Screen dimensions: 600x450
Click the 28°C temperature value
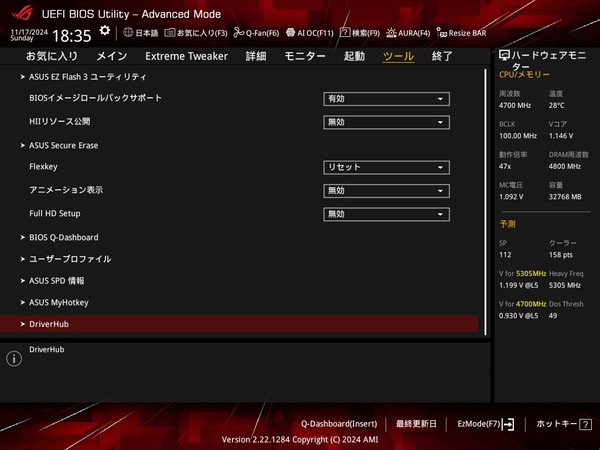click(x=557, y=105)
